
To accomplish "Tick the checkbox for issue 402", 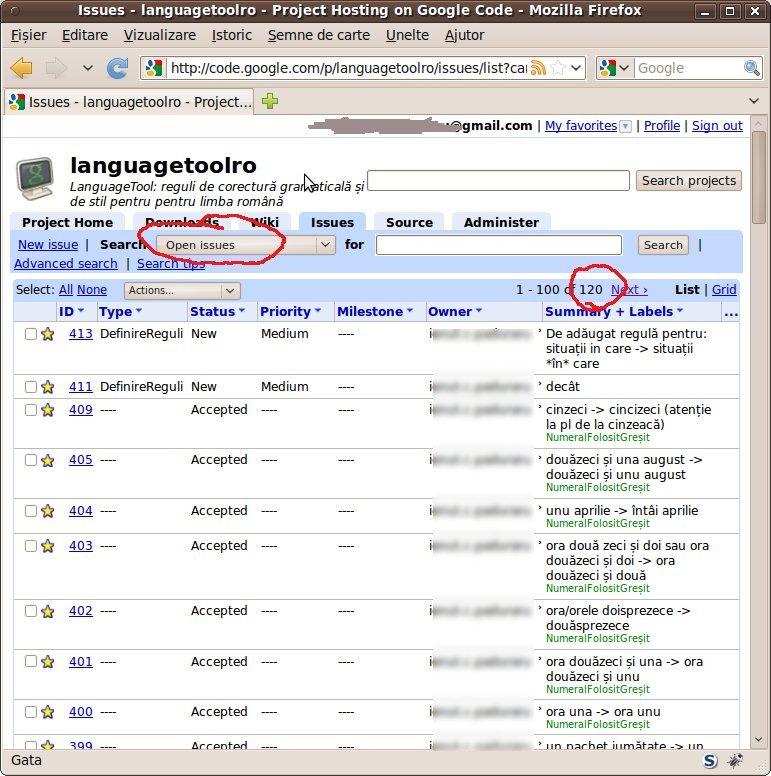I will coord(31,611).
